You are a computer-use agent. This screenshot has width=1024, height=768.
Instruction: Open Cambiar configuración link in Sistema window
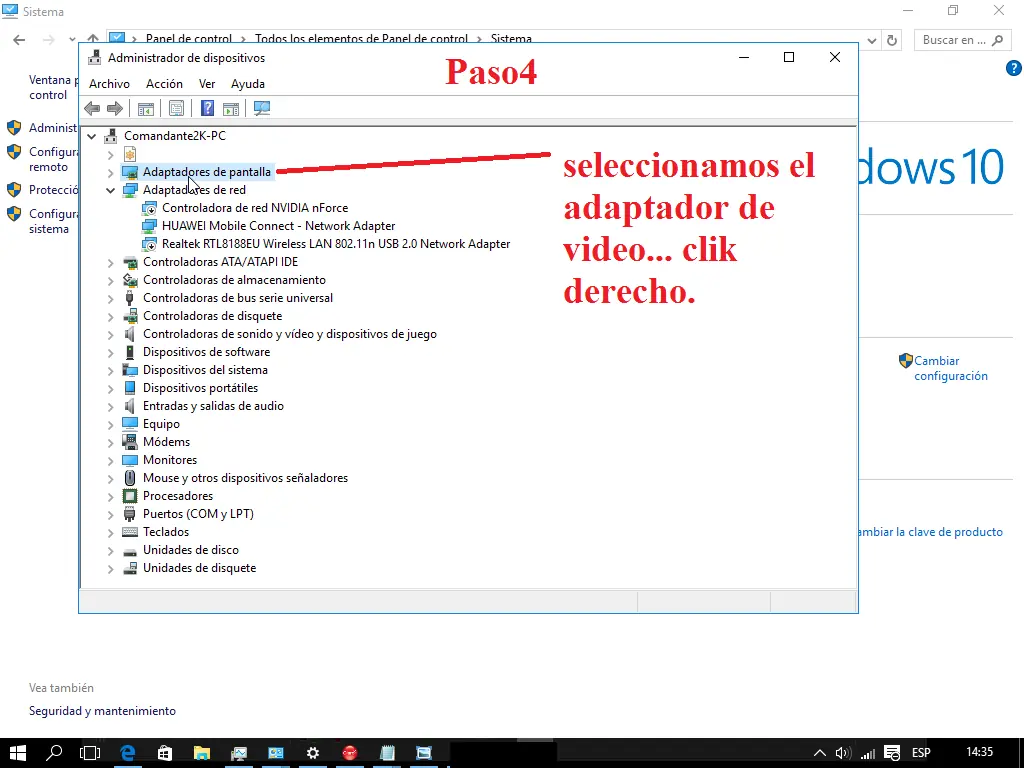[950, 368]
